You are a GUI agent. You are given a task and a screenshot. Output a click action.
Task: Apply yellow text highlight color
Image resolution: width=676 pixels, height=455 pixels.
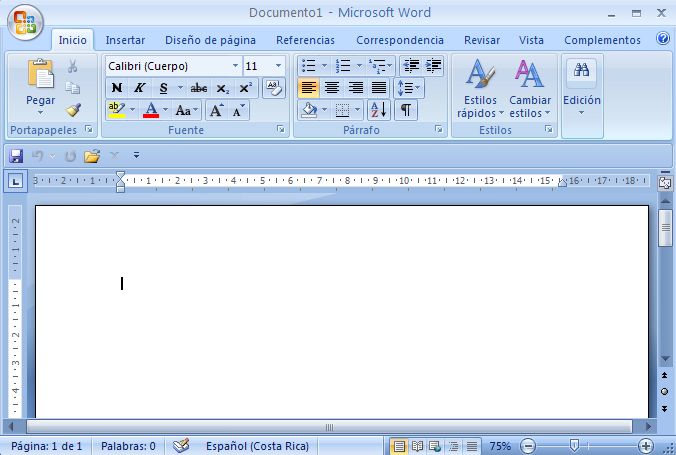coord(116,110)
